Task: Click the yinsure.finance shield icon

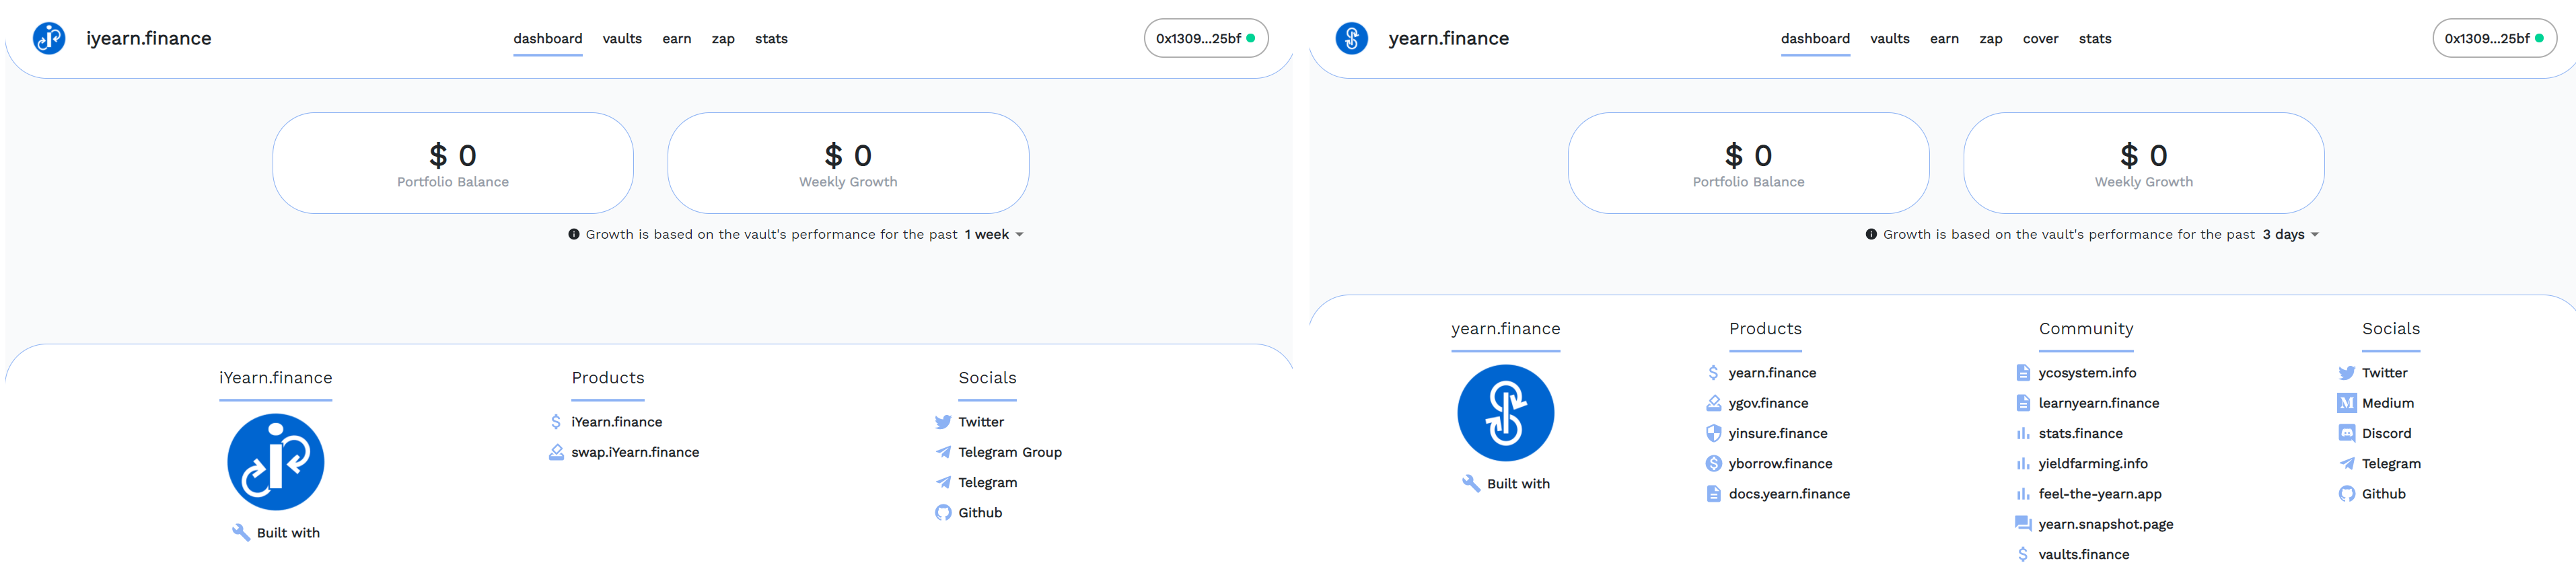Action: [1713, 433]
